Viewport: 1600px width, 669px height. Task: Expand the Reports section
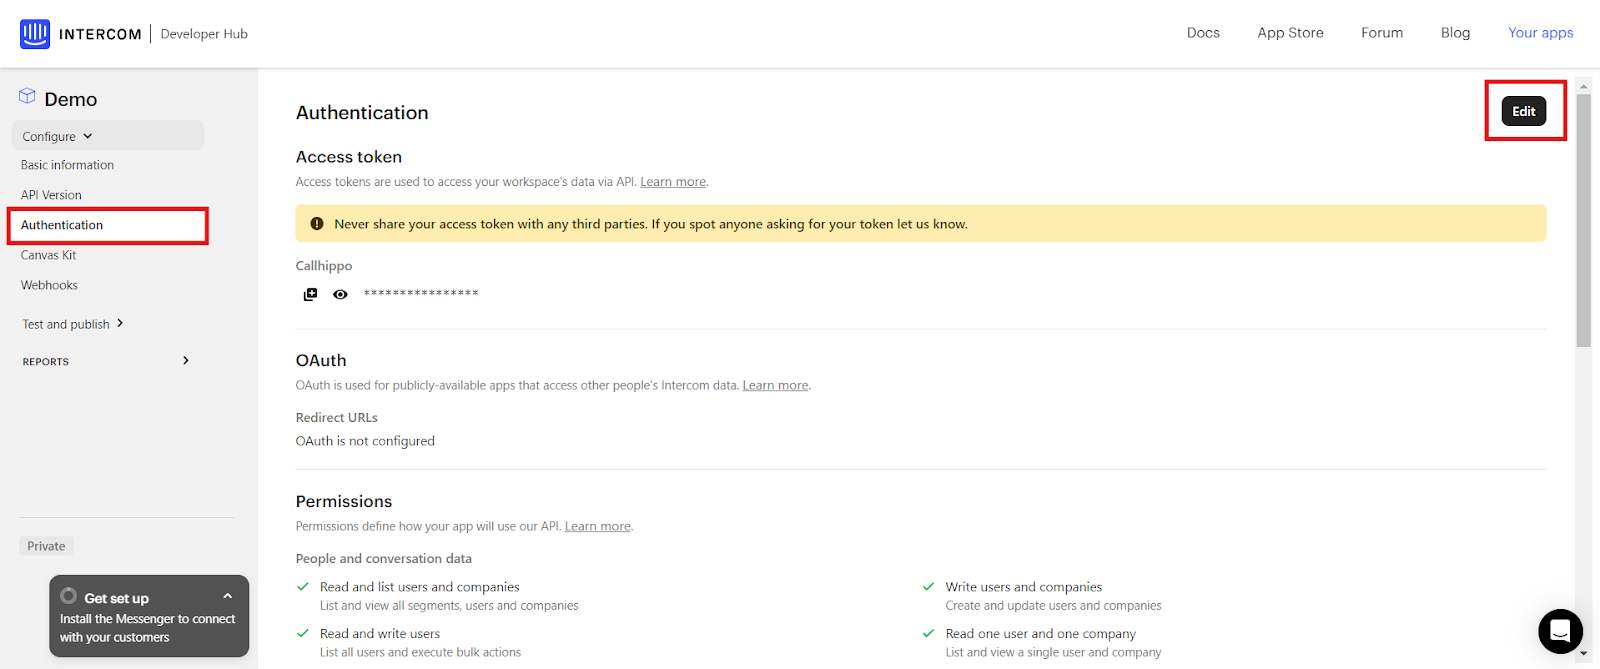point(106,361)
